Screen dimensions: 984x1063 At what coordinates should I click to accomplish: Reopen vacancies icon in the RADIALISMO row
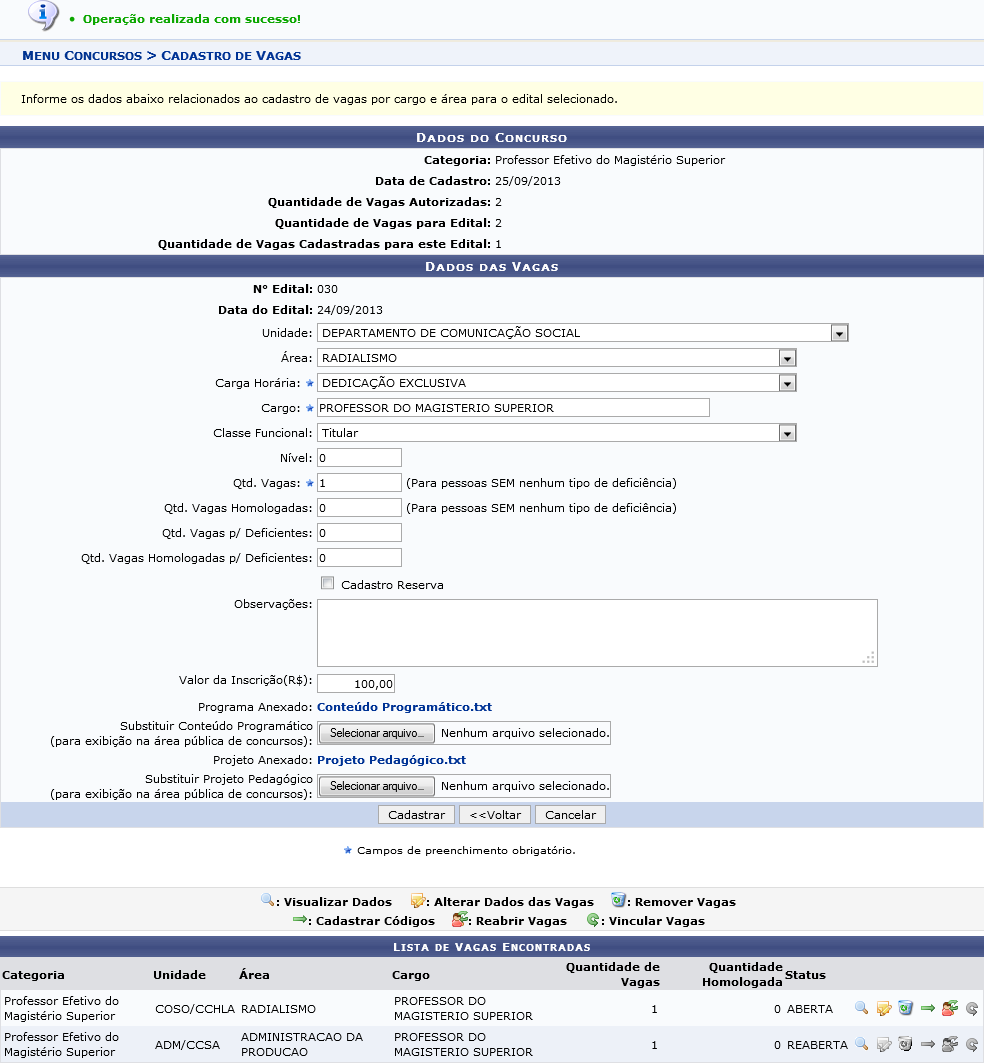(949, 1008)
